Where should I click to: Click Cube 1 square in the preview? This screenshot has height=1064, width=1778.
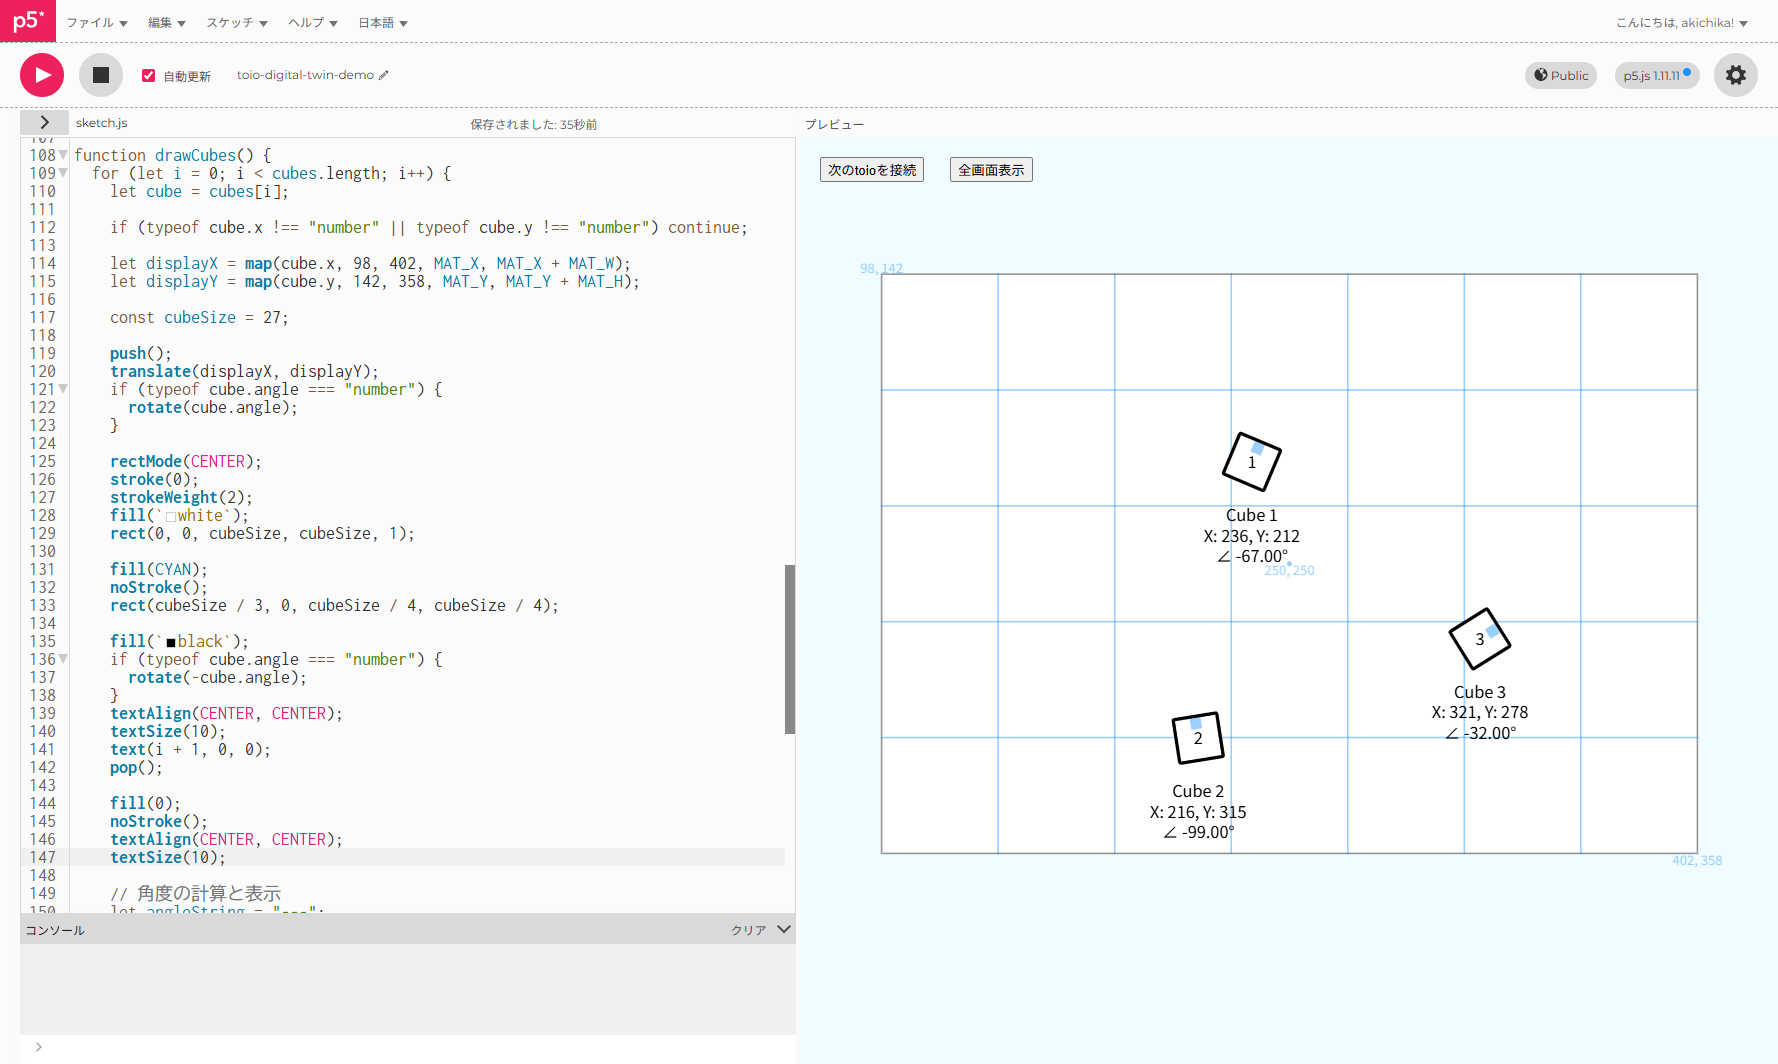[x=1252, y=462]
